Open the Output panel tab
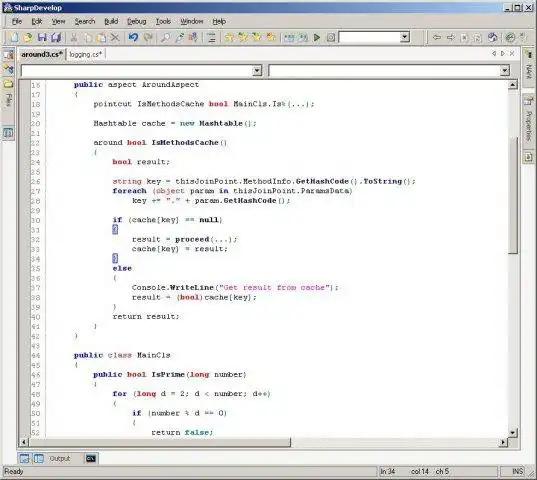The height and width of the screenshot is (480, 537). (60, 458)
